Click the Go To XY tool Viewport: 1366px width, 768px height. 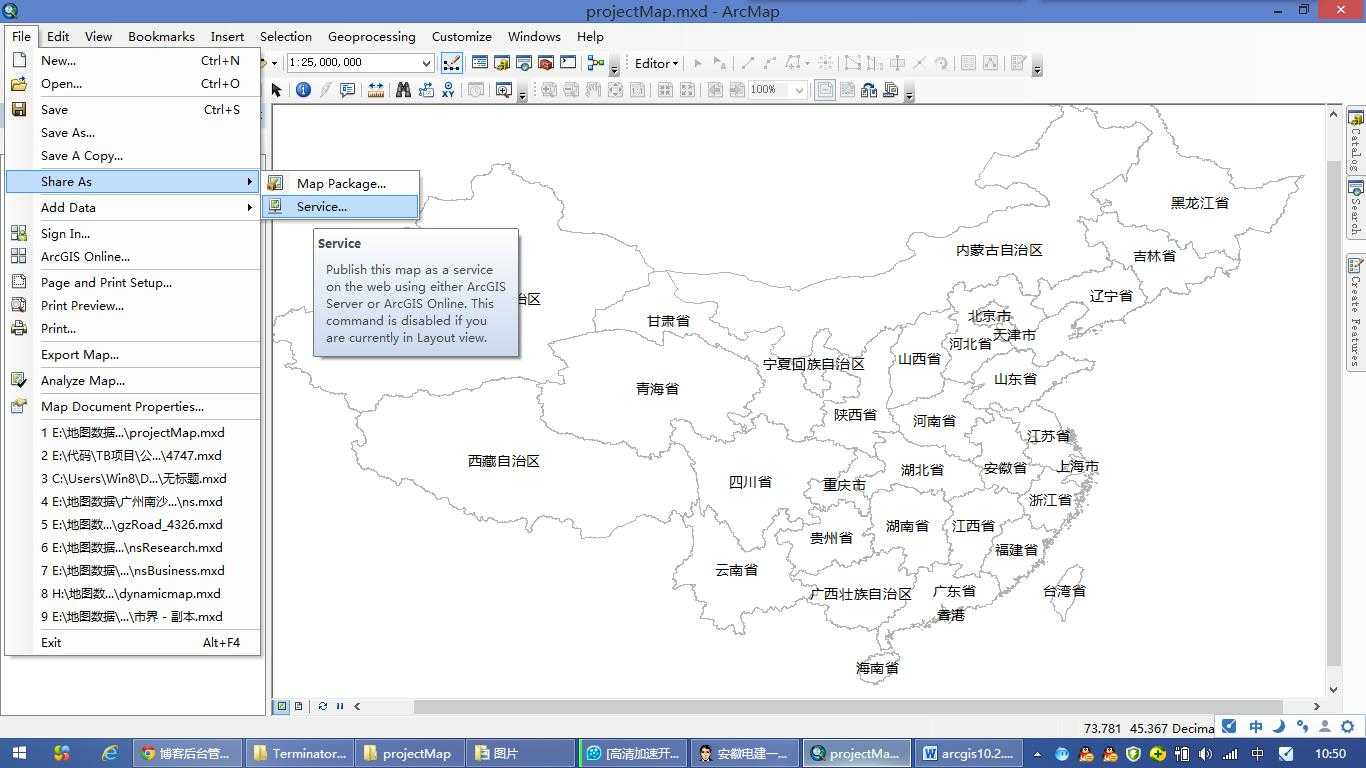pyautogui.click(x=448, y=90)
